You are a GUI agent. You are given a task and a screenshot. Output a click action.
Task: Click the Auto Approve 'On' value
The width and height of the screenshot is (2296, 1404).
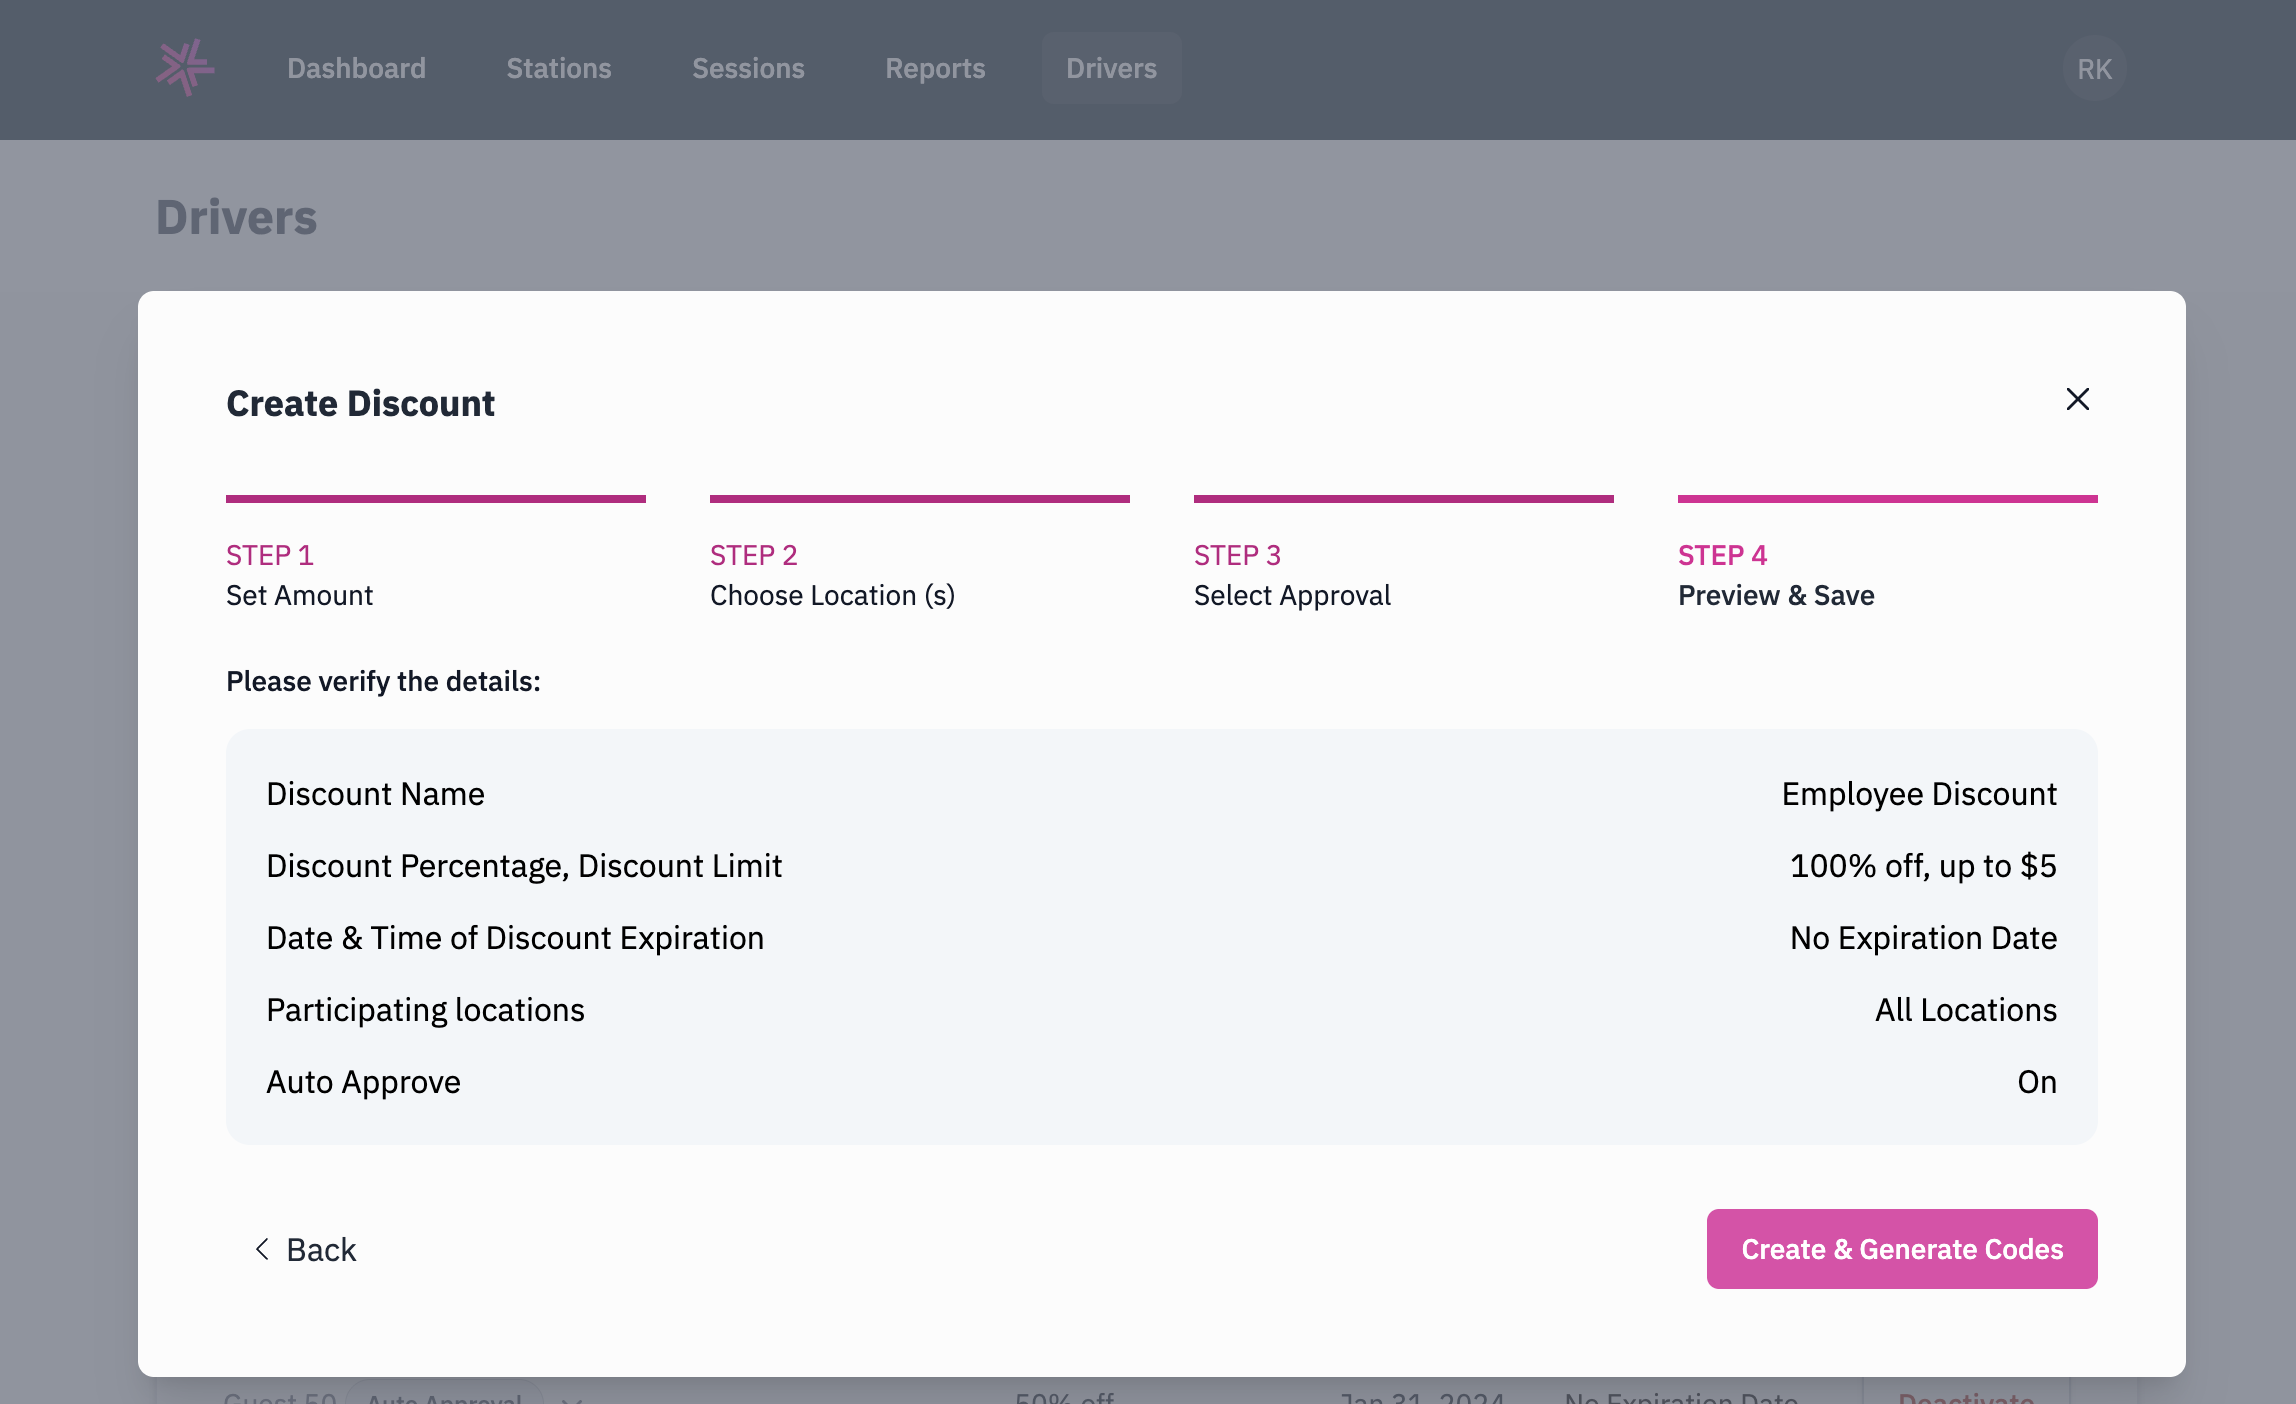[2037, 1082]
